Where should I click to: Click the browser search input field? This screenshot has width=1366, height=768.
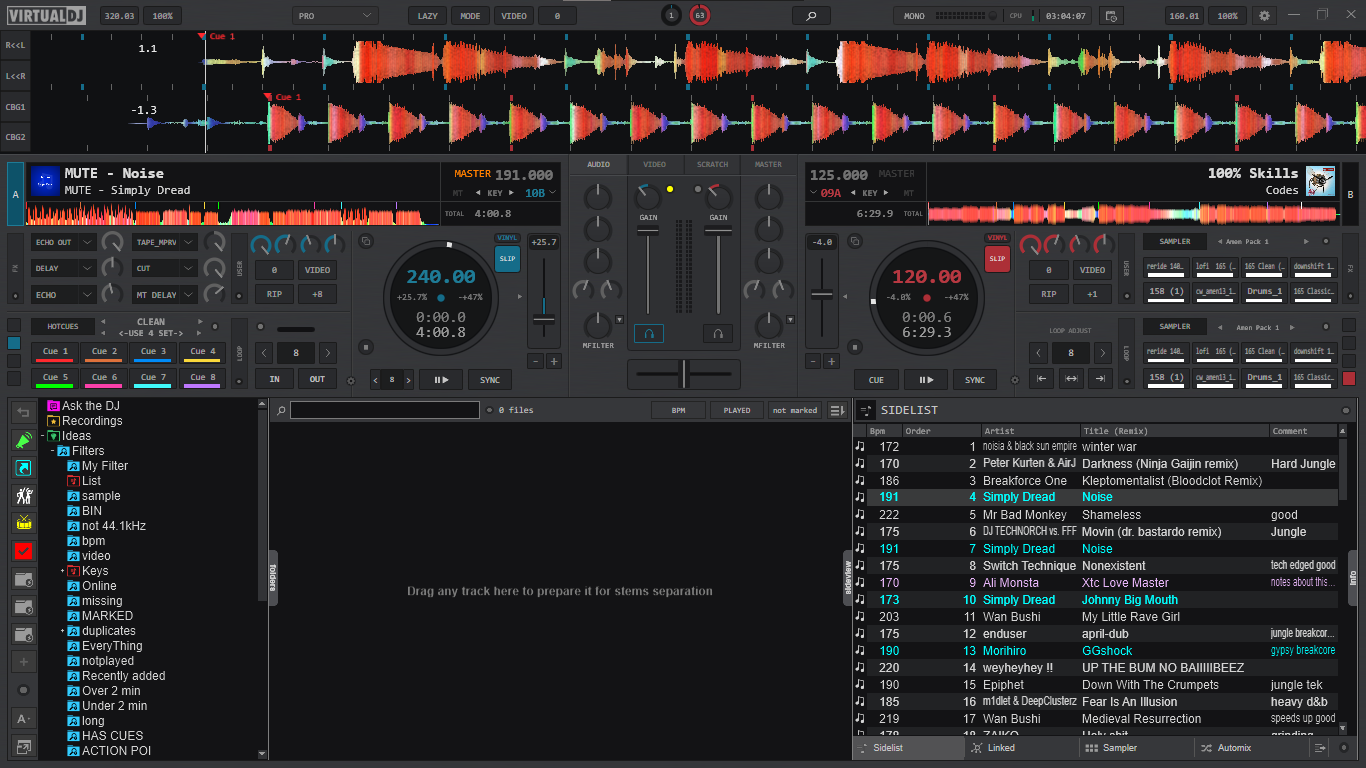(384, 410)
